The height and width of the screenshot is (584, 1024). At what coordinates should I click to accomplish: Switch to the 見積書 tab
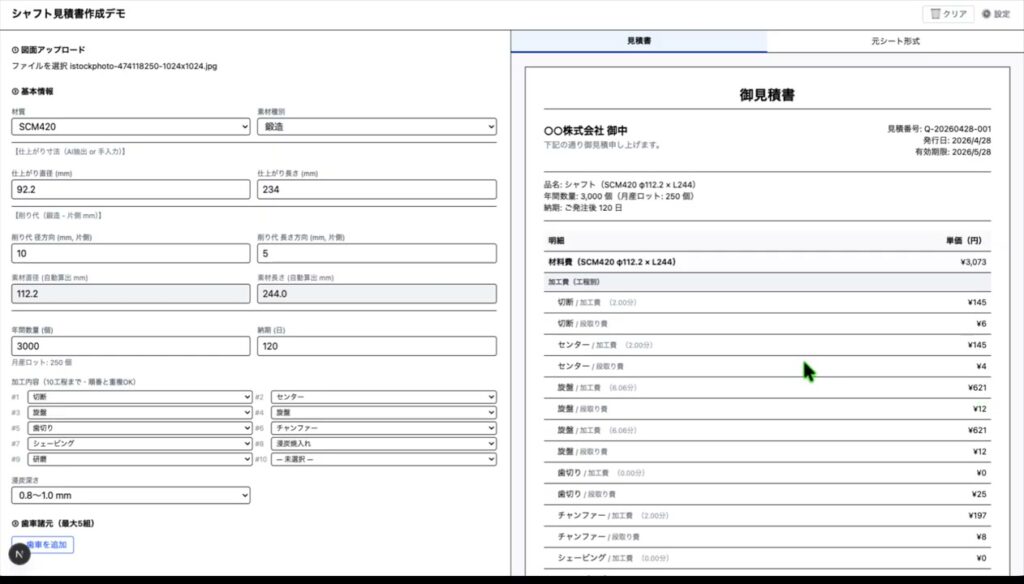(639, 42)
